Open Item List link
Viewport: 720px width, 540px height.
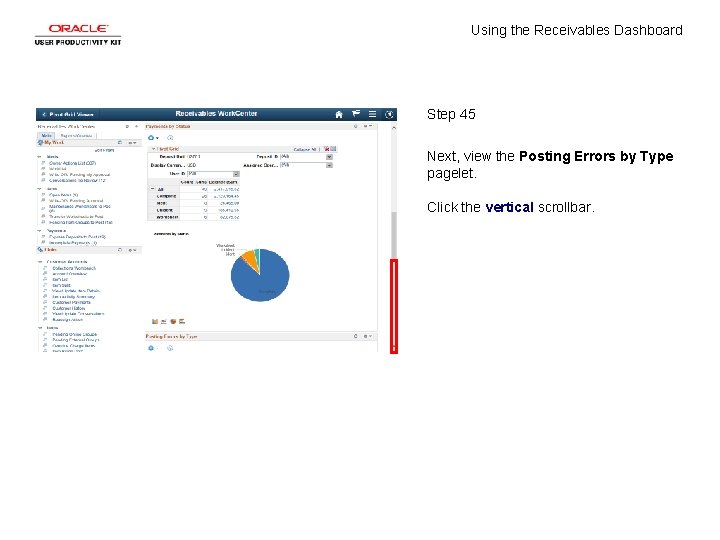click(60, 279)
